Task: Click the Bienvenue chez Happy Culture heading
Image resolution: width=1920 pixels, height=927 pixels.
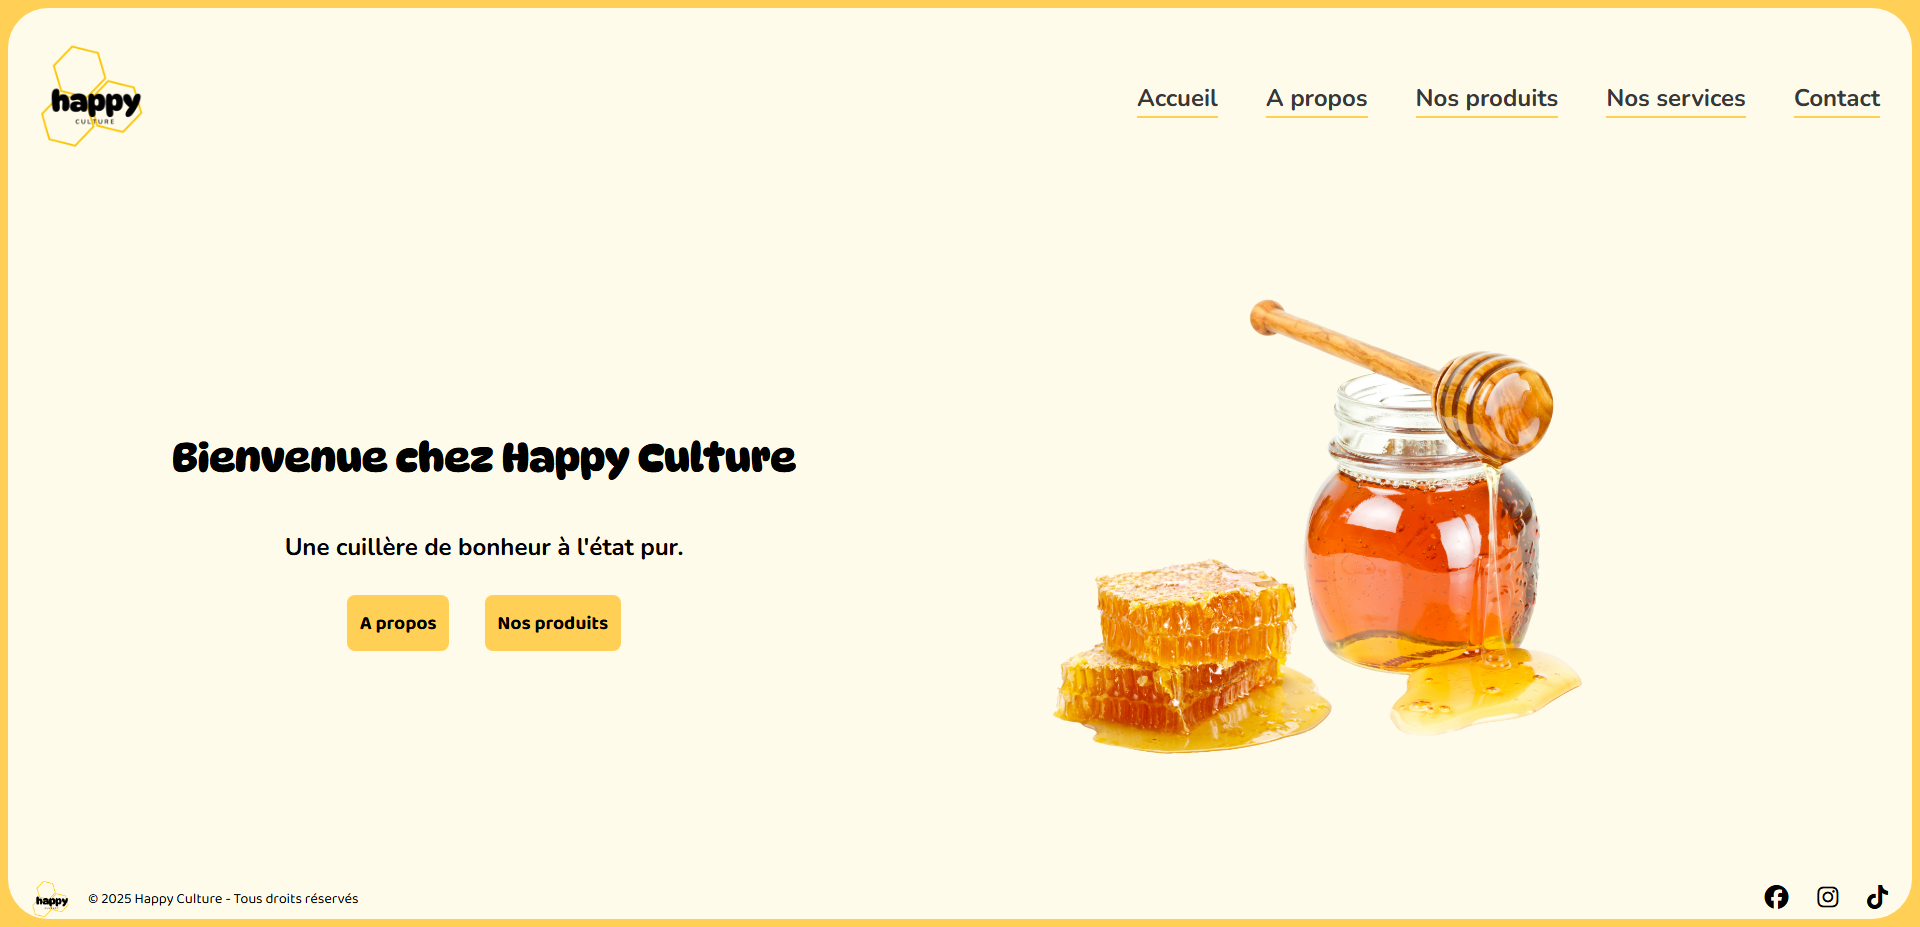Action: 484,458
